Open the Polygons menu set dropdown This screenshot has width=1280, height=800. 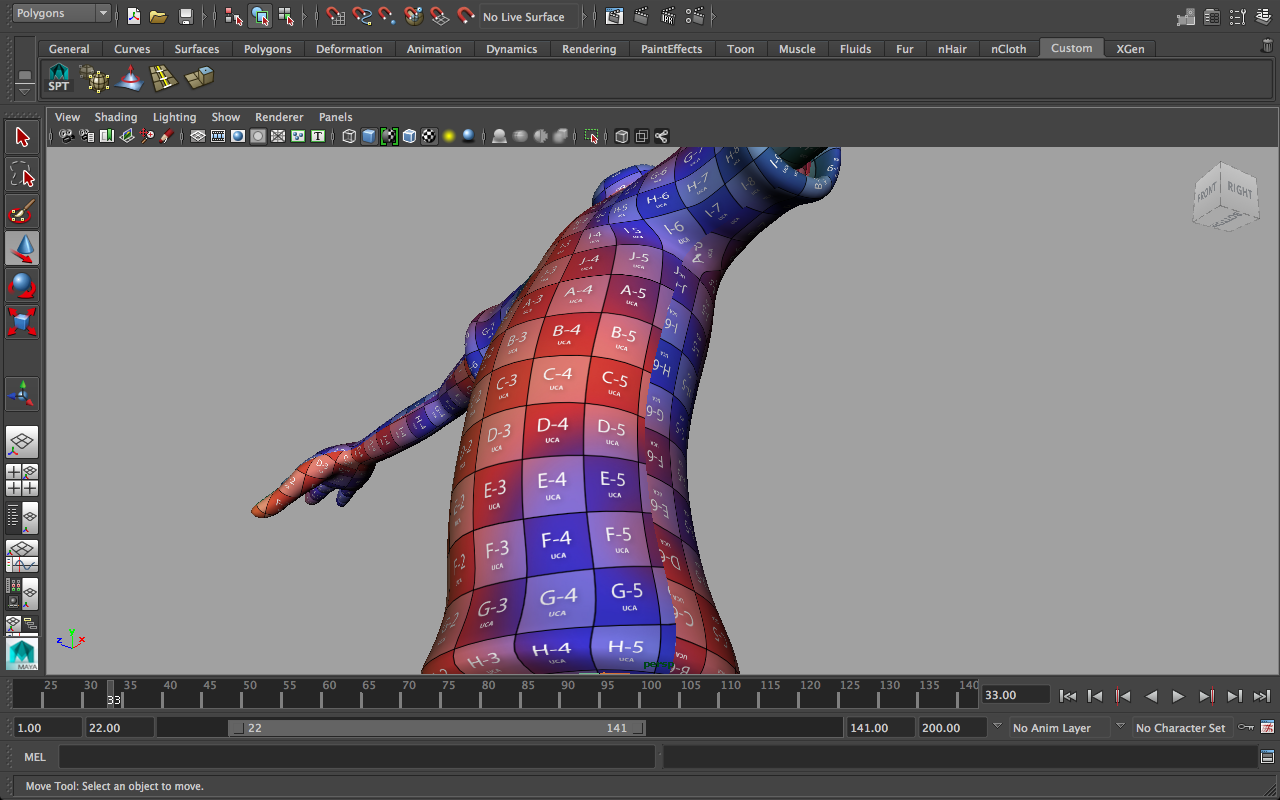click(62, 13)
